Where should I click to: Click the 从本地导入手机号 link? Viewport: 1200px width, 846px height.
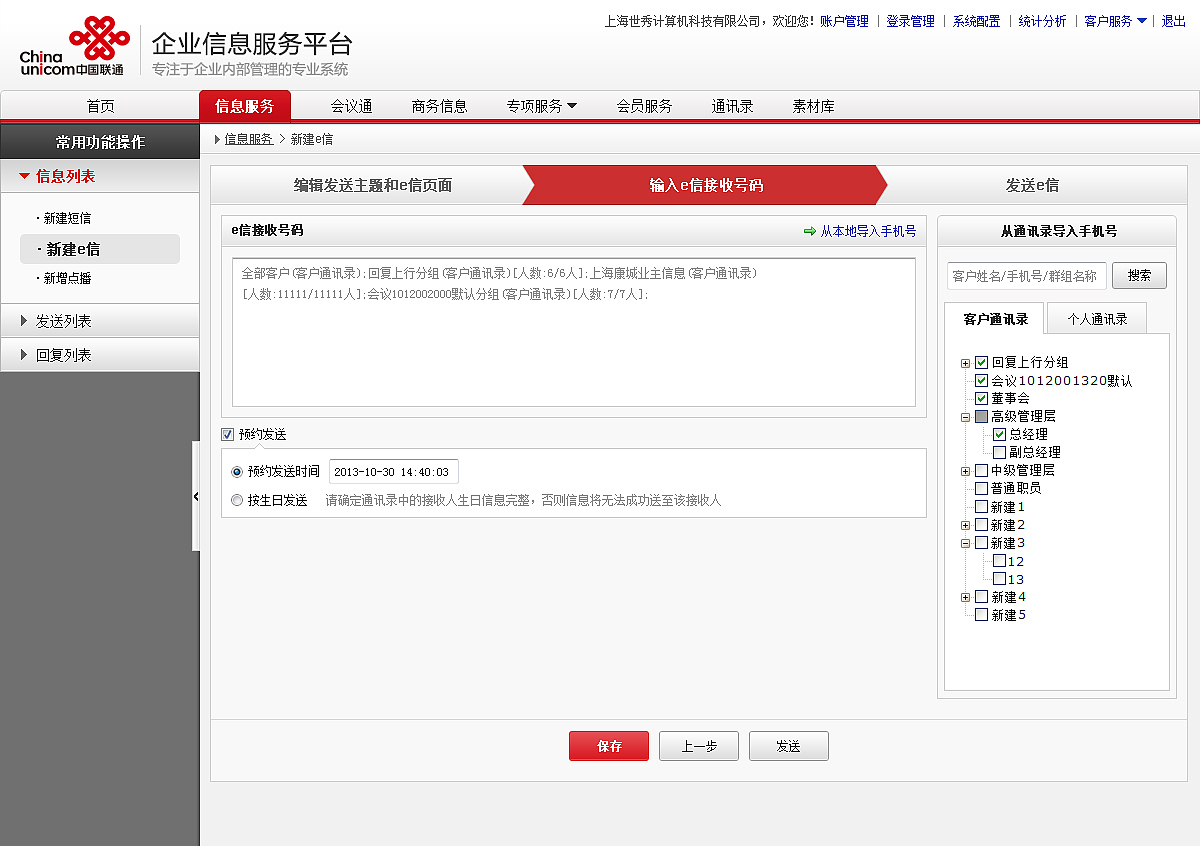pos(866,231)
